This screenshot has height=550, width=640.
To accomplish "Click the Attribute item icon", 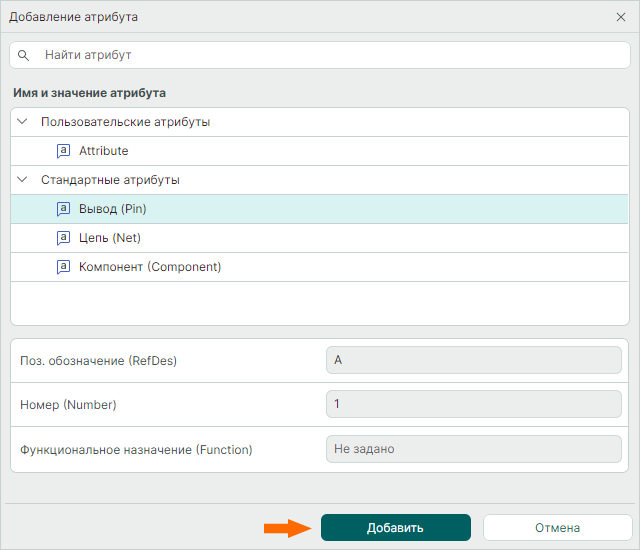I will (x=63, y=151).
